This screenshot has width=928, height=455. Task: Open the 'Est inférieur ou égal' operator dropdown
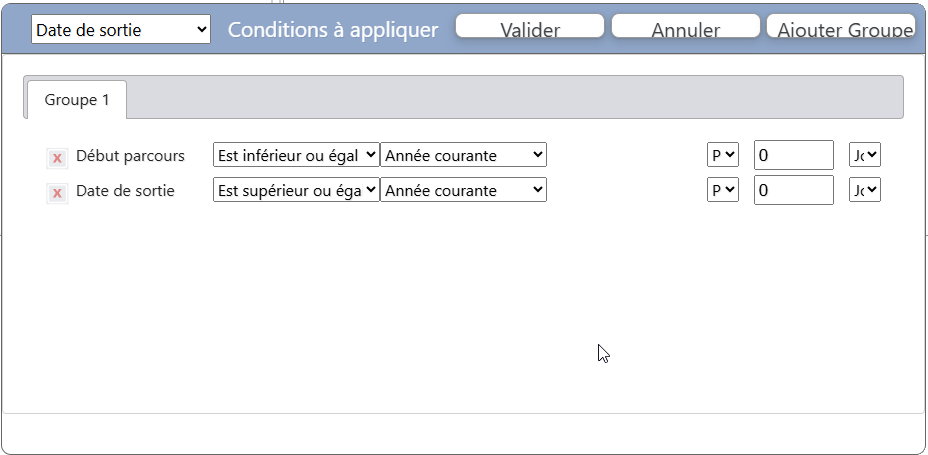click(x=296, y=155)
